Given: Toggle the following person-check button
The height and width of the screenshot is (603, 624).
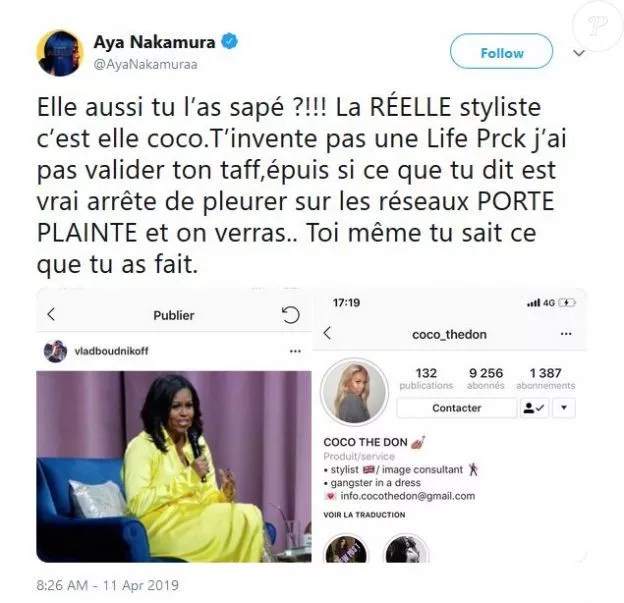Looking at the screenshot, I should click(x=534, y=408).
